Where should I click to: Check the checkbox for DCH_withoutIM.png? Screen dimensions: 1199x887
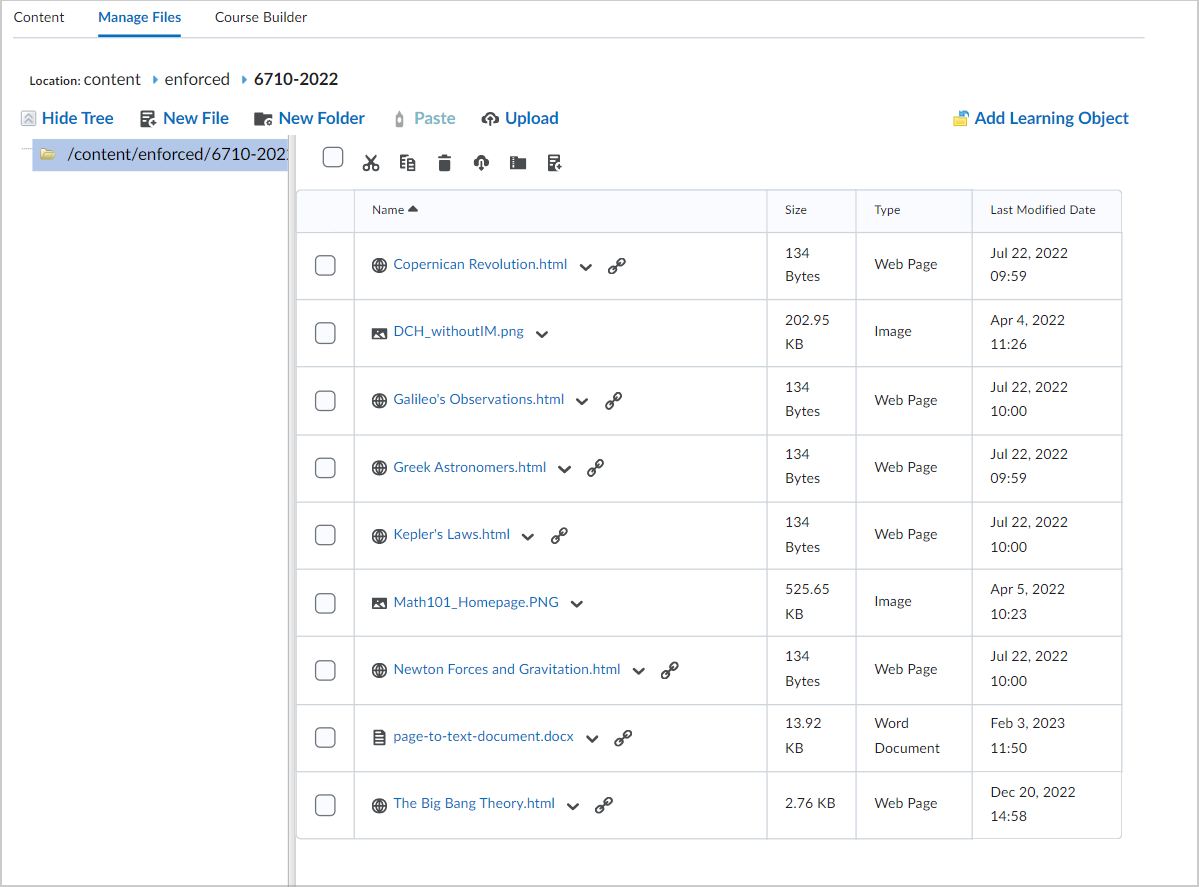[324, 333]
